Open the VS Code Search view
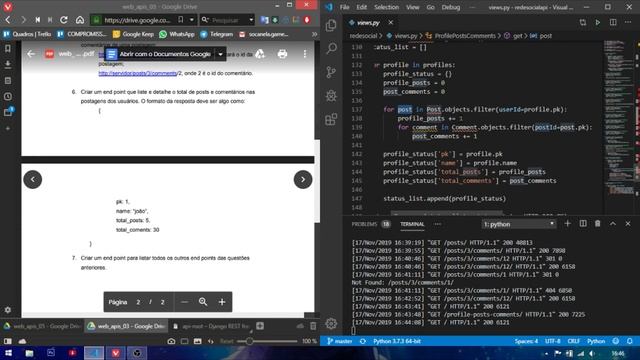 click(331, 49)
